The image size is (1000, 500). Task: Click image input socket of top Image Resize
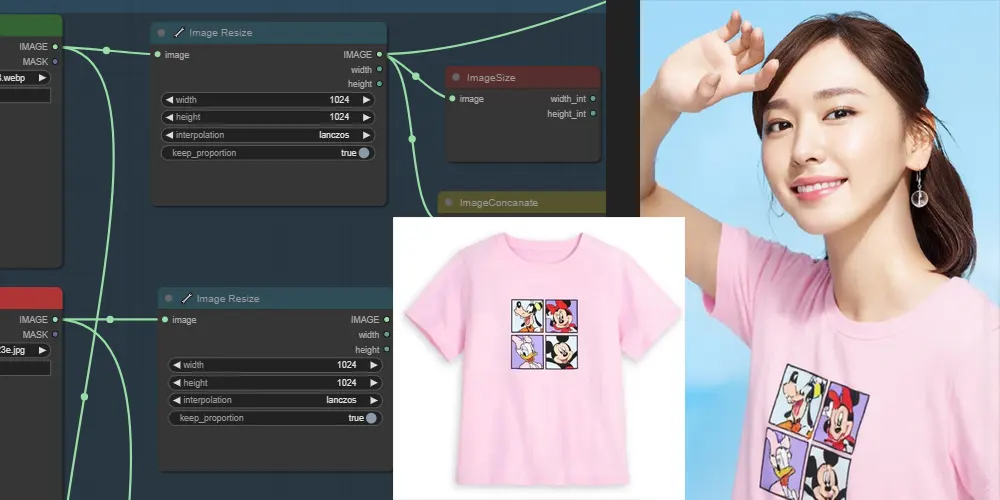(158, 55)
